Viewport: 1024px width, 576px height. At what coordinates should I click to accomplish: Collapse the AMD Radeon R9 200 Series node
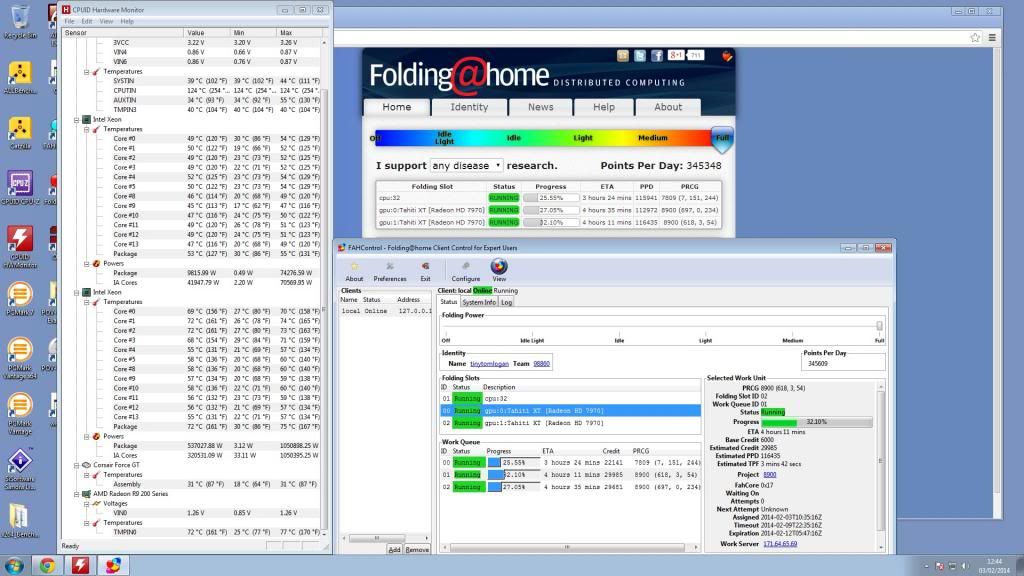(x=76, y=494)
